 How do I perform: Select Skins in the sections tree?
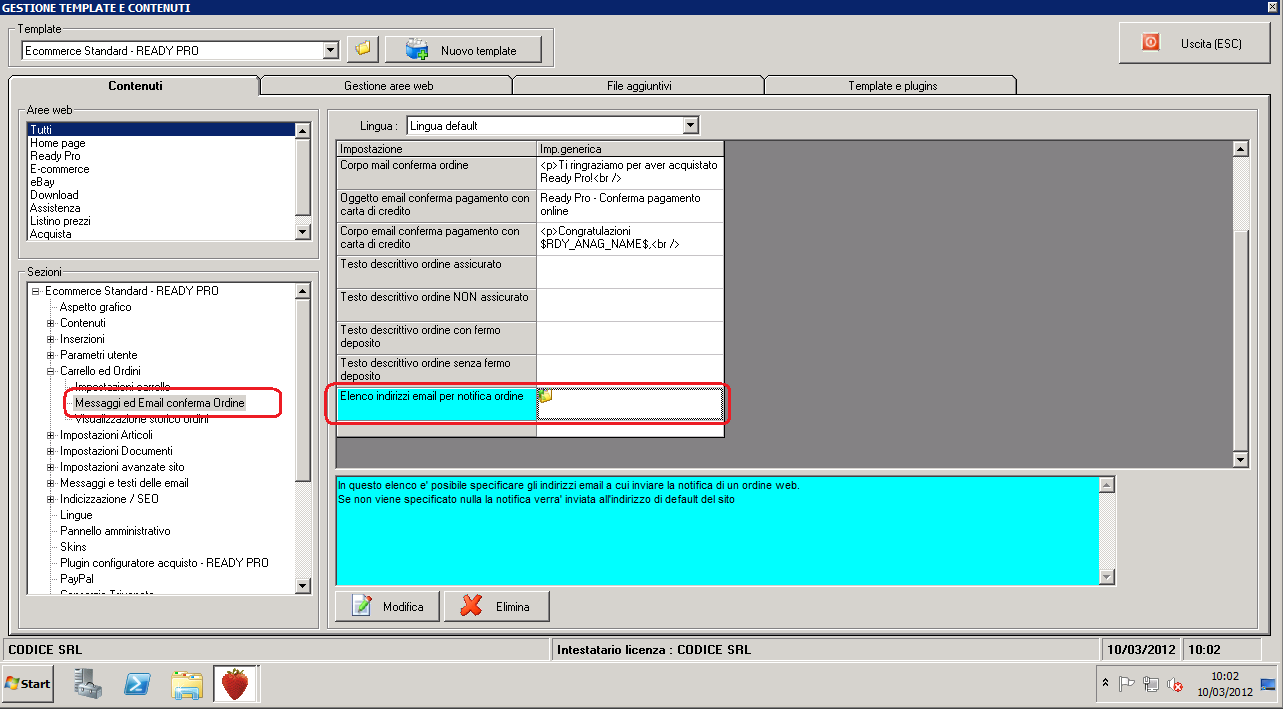pos(73,547)
